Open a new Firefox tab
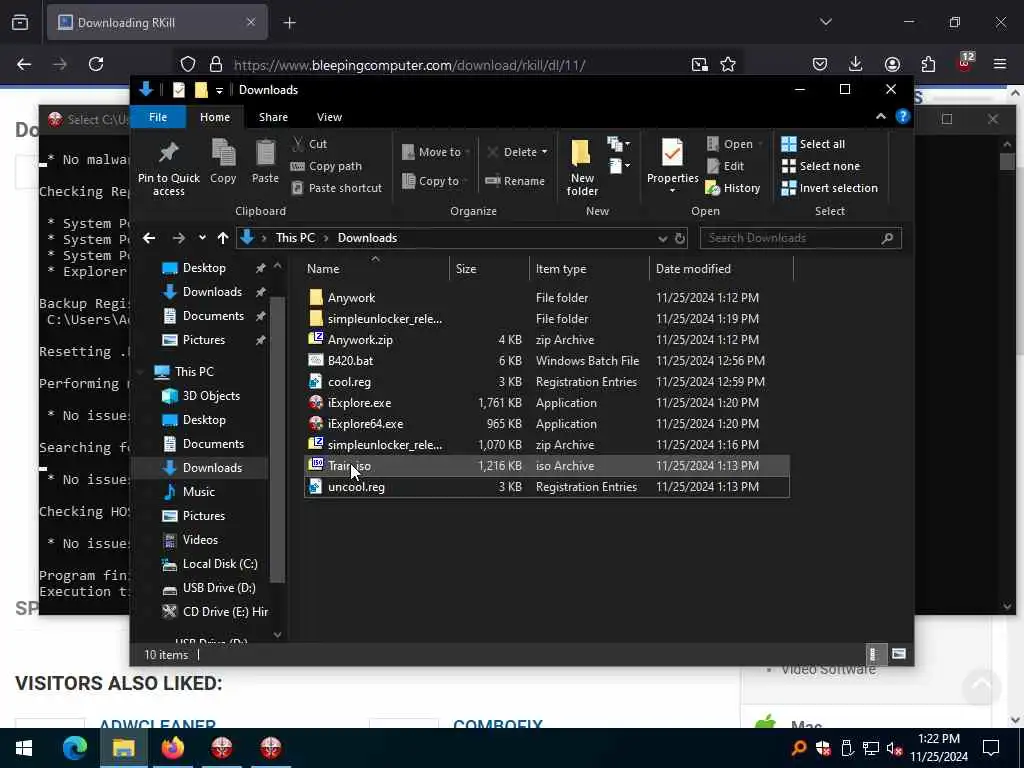Viewport: 1024px width, 768px height. (289, 22)
